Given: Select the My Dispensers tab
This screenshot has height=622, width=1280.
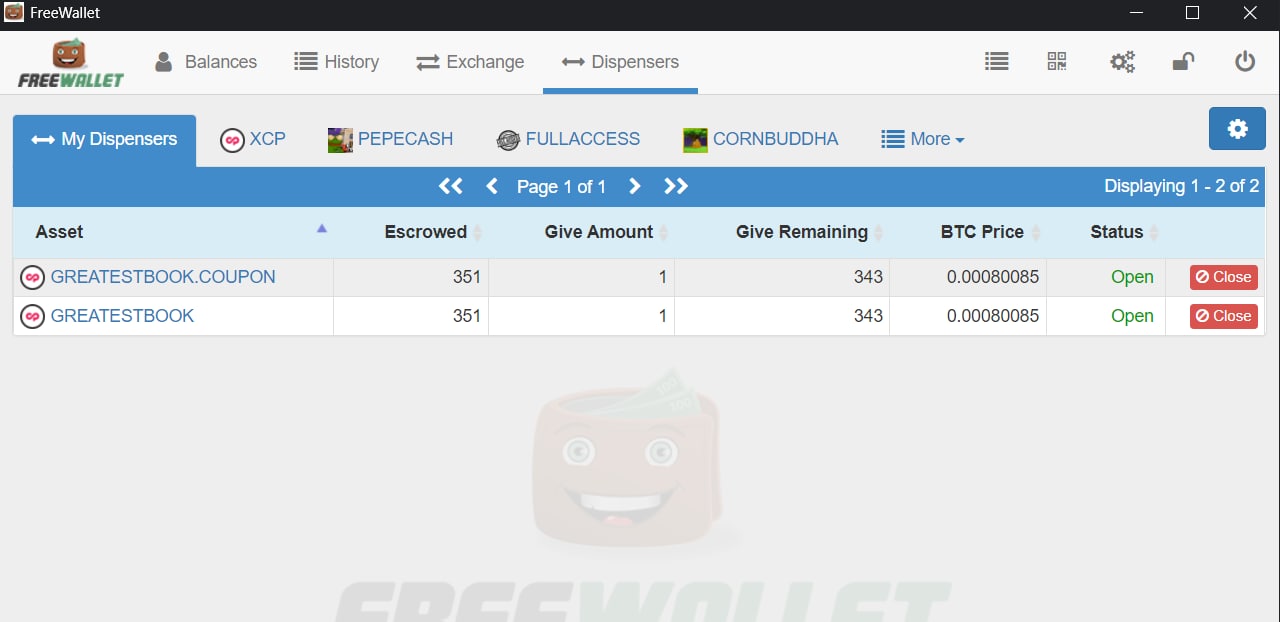Looking at the screenshot, I should point(104,140).
